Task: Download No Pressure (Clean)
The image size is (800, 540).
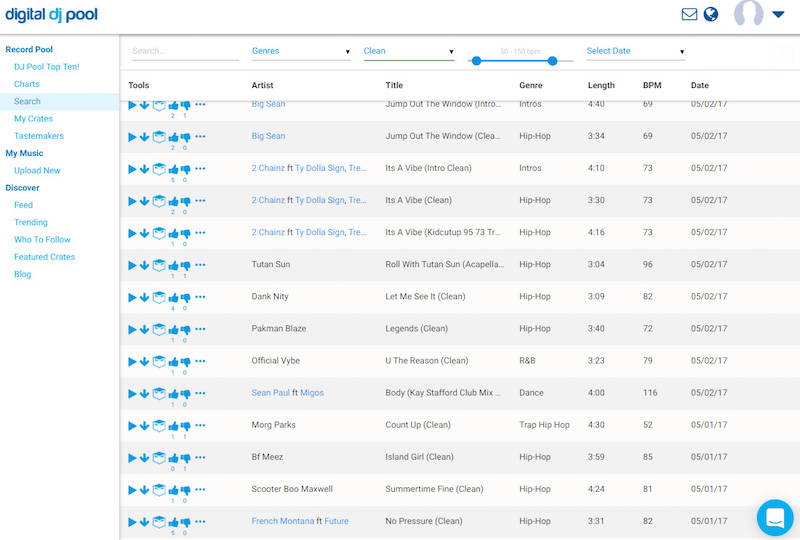Action: pos(144,522)
